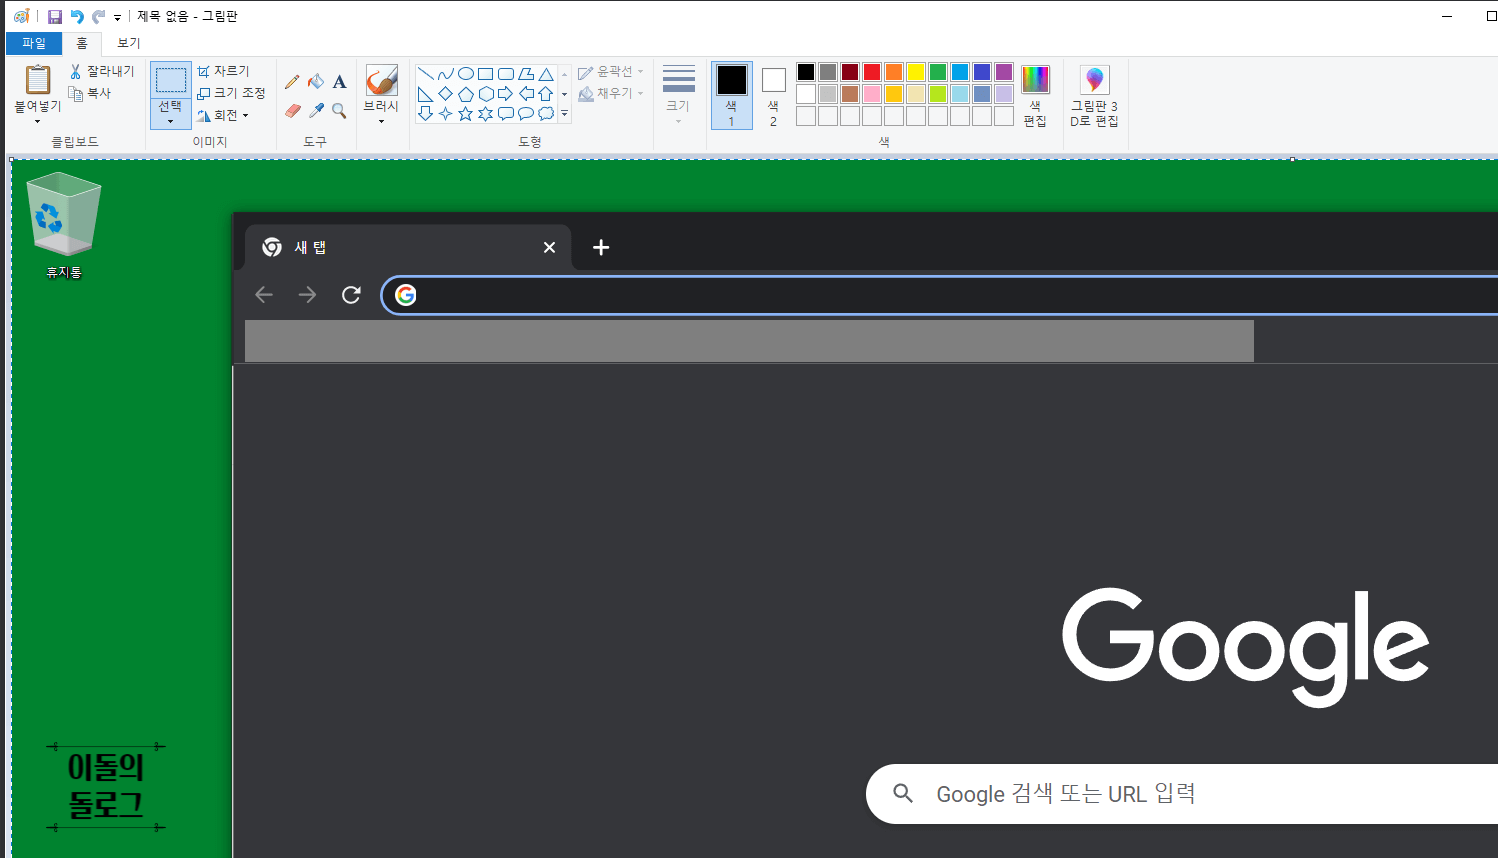Click 복사 copy button

(x=90, y=93)
